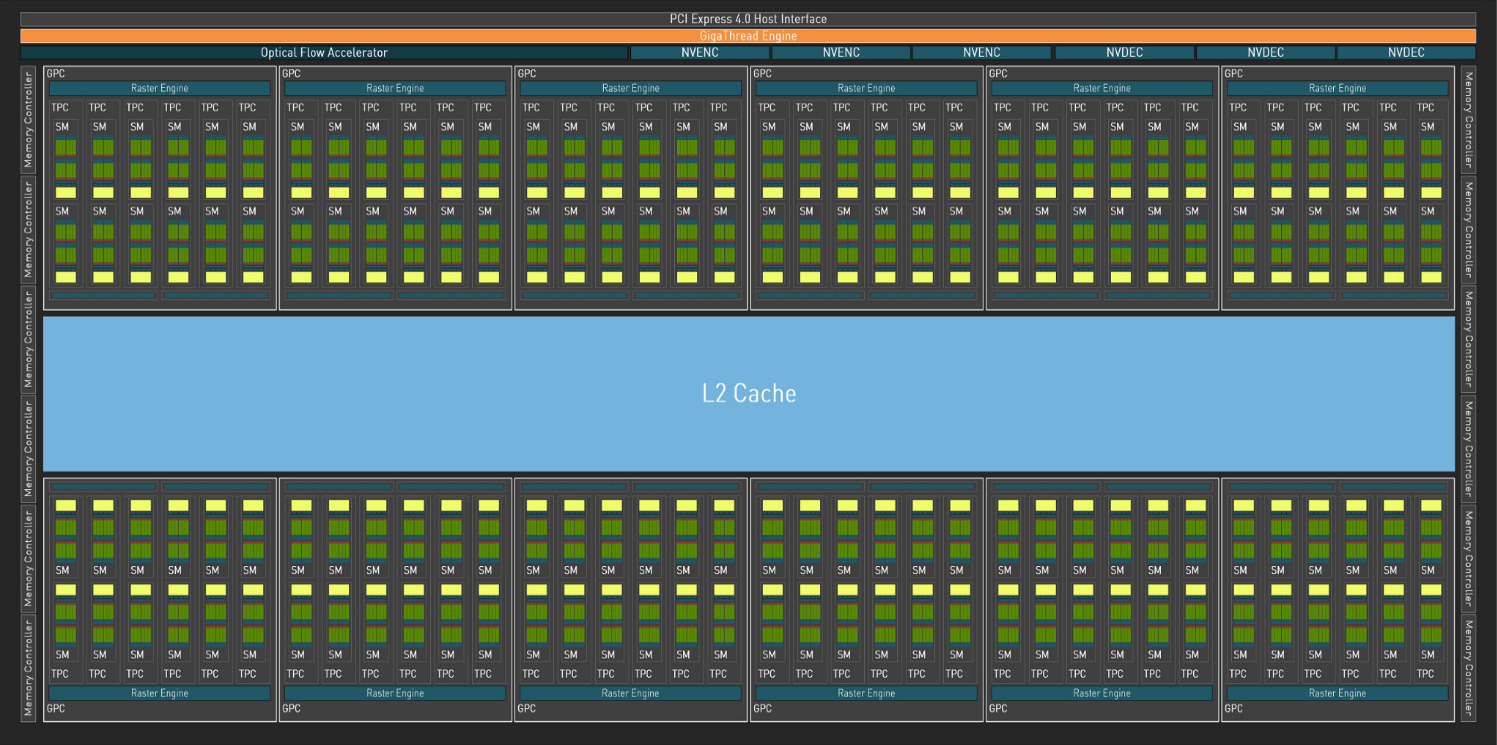This screenshot has height=745, width=1497.
Task: Click Raster Engine in the bottom-left GPC
Action: (x=159, y=693)
